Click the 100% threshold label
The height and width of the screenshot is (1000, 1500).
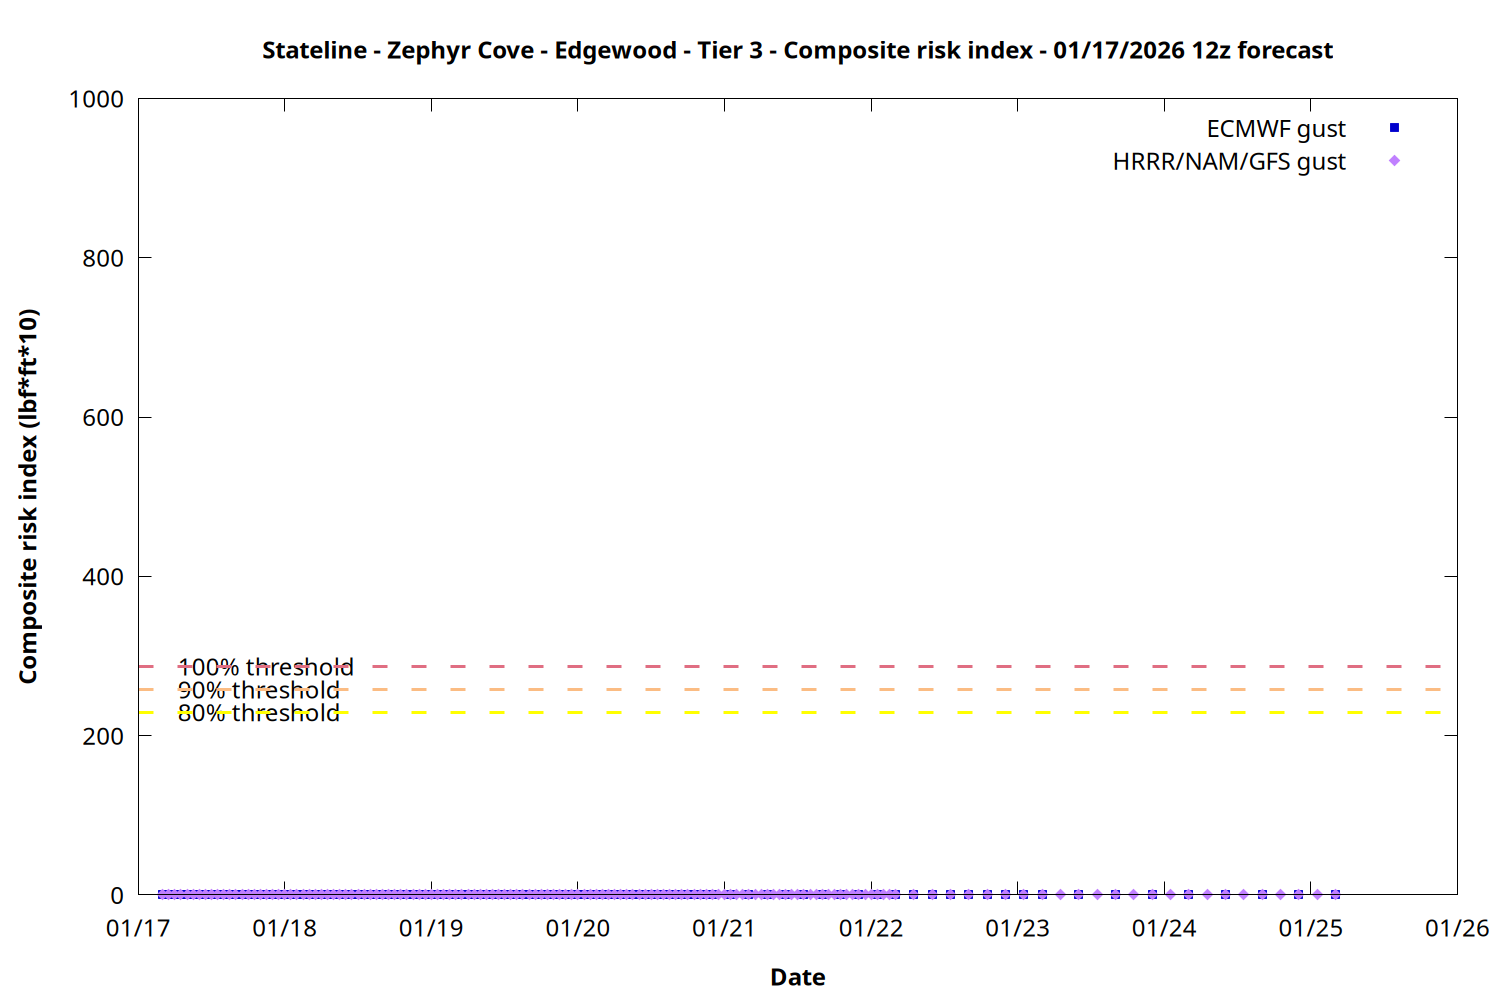(x=265, y=667)
